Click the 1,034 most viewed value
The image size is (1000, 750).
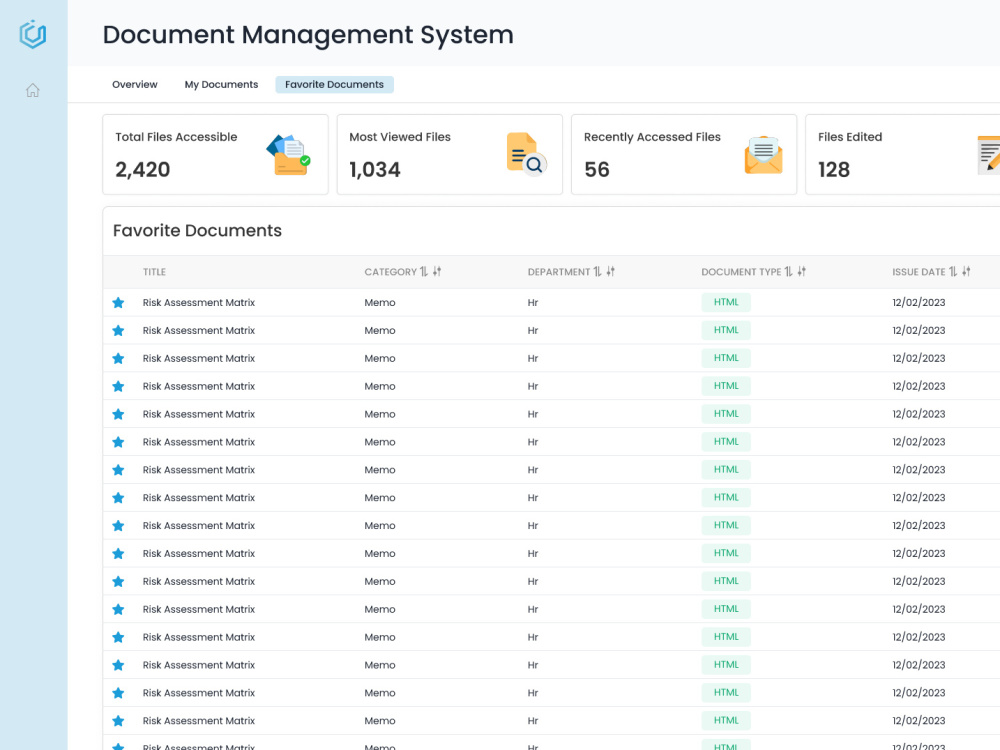pyautogui.click(x=375, y=170)
